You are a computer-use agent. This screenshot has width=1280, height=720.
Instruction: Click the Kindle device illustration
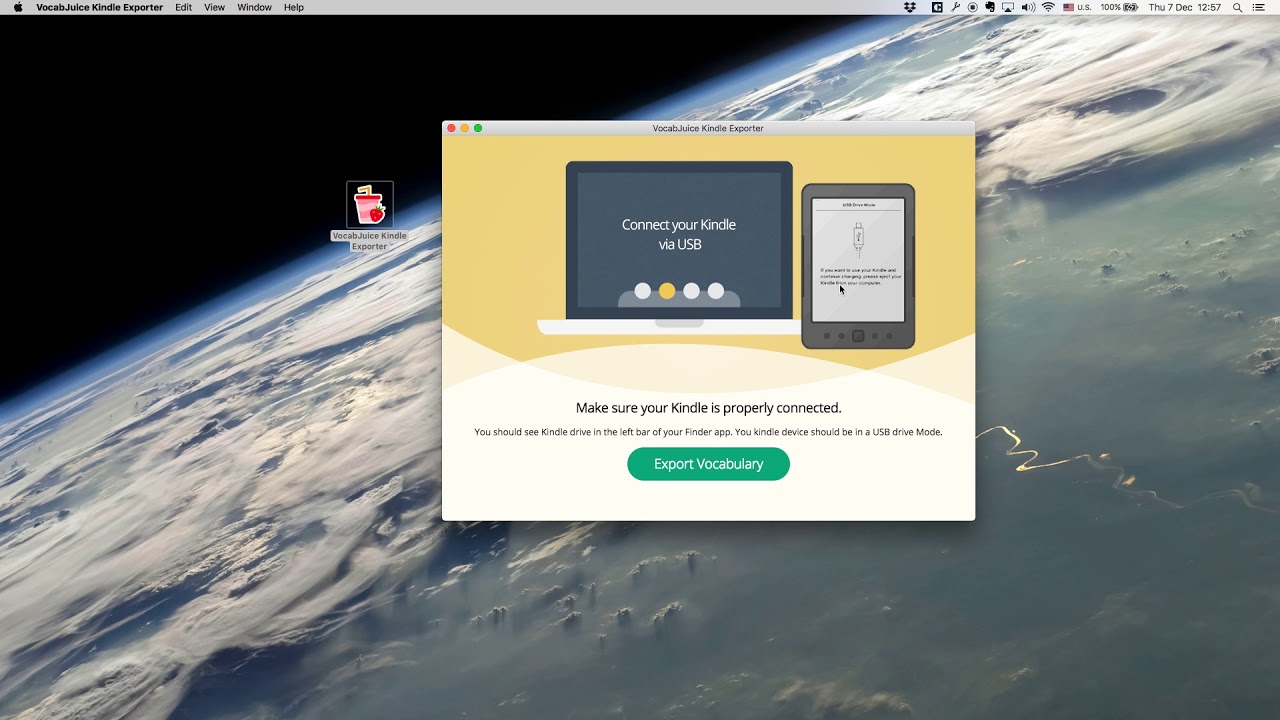pos(858,266)
